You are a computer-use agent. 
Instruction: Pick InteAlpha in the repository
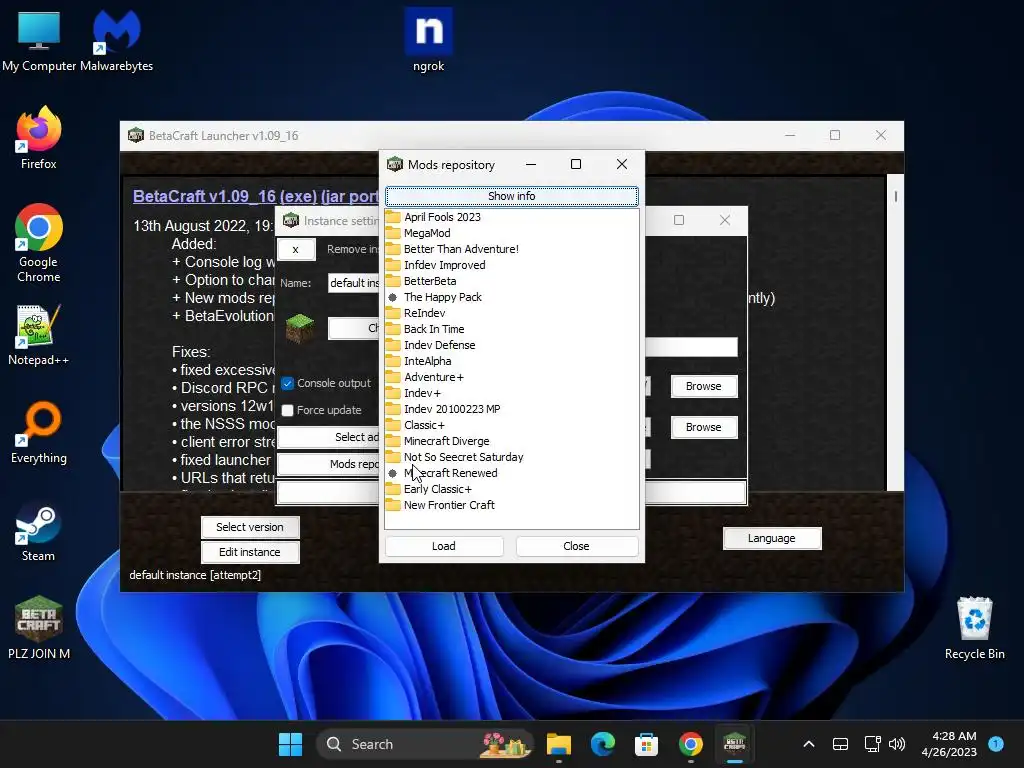pos(428,361)
